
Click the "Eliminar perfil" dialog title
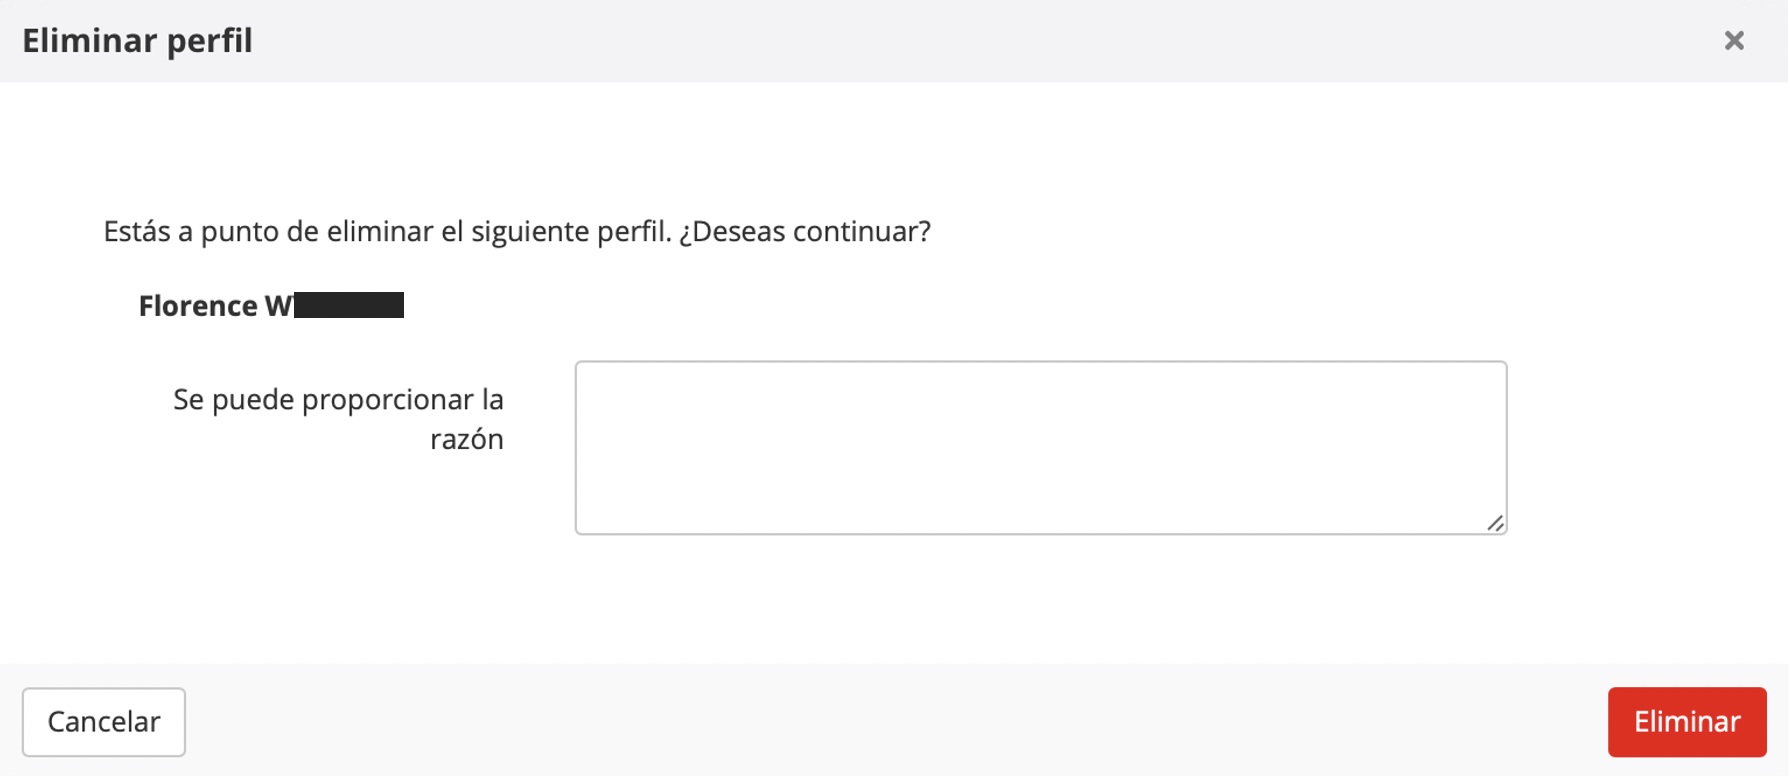tap(137, 41)
